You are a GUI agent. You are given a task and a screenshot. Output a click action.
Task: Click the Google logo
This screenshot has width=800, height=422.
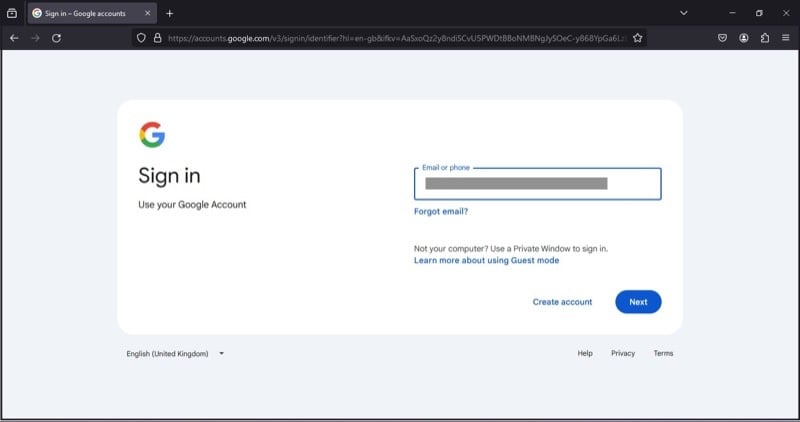[152, 135]
